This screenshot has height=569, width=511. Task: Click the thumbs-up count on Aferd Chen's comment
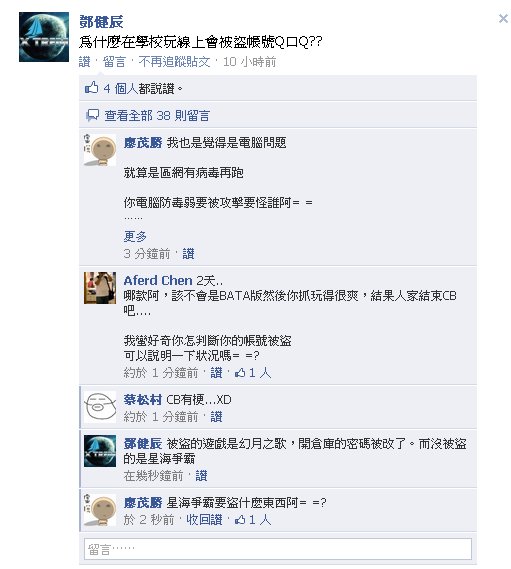pyautogui.click(x=253, y=373)
